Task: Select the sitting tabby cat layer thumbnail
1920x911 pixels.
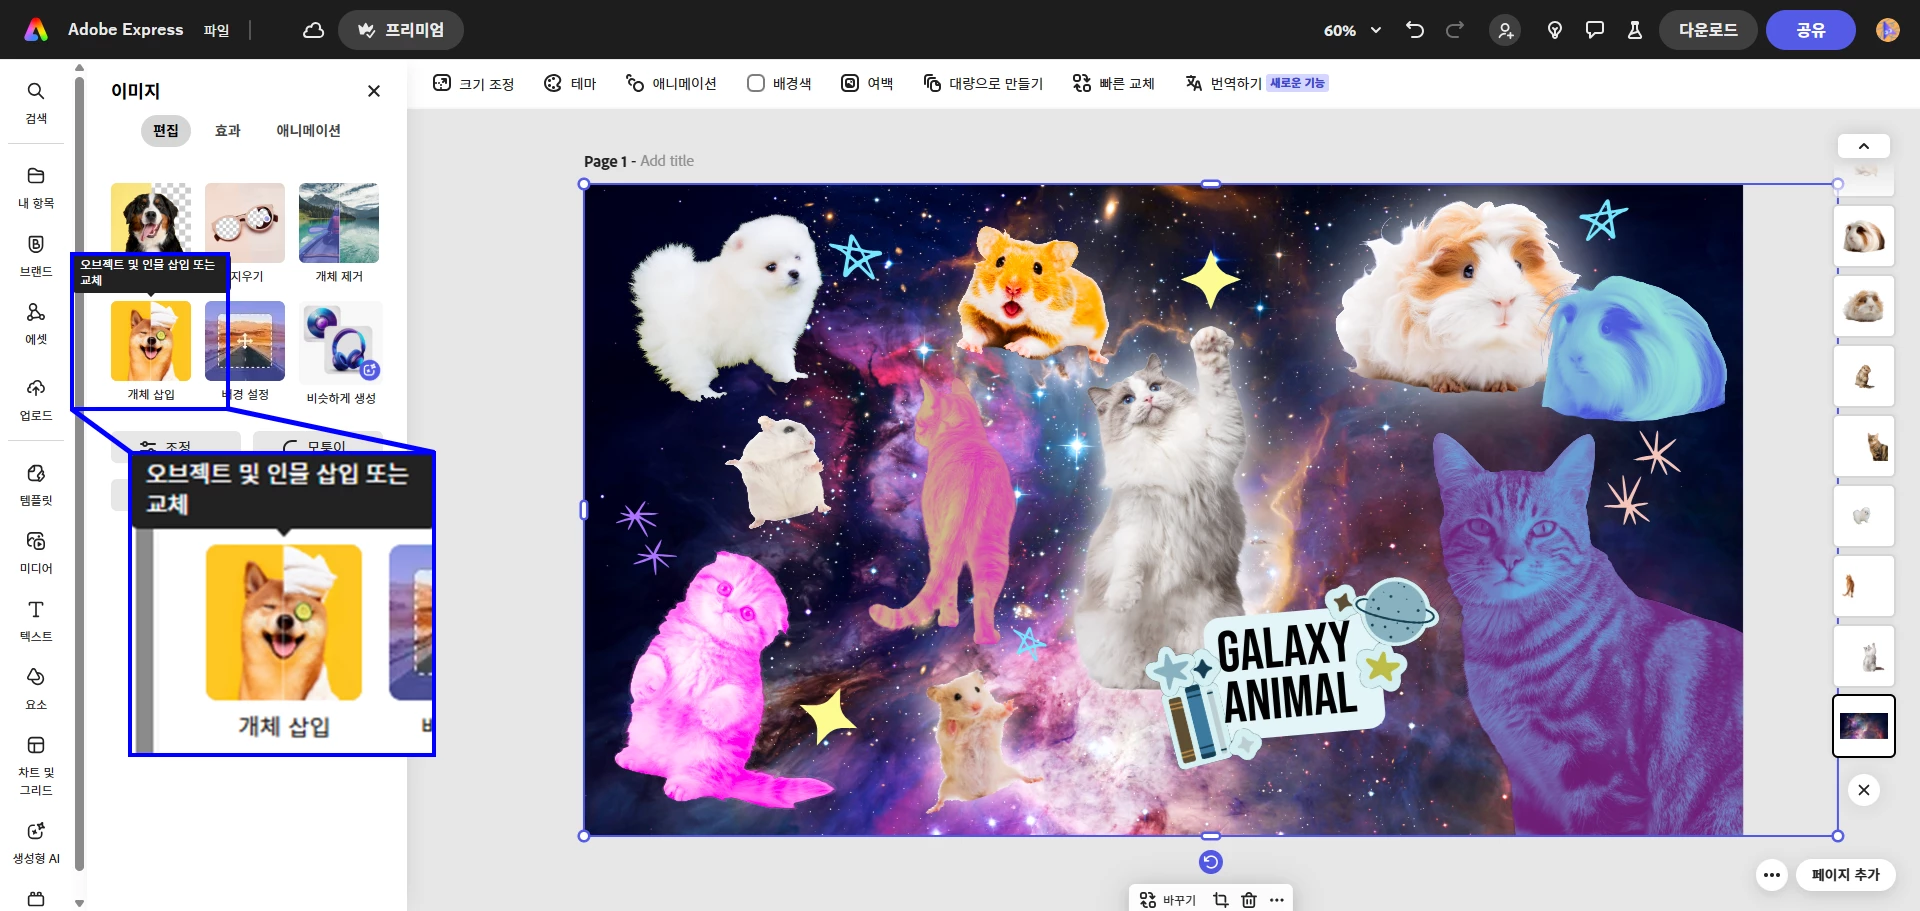Action: click(1864, 446)
